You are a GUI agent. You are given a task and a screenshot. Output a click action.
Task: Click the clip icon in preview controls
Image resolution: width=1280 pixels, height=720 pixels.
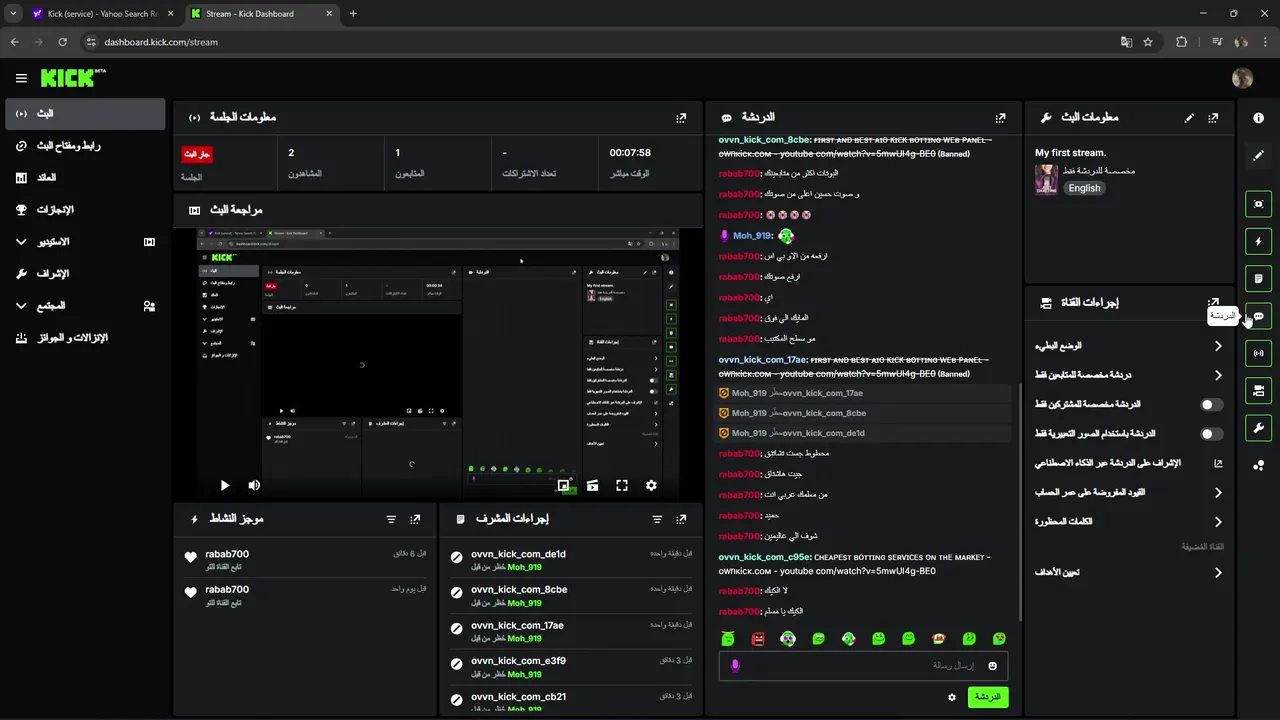[x=593, y=485]
